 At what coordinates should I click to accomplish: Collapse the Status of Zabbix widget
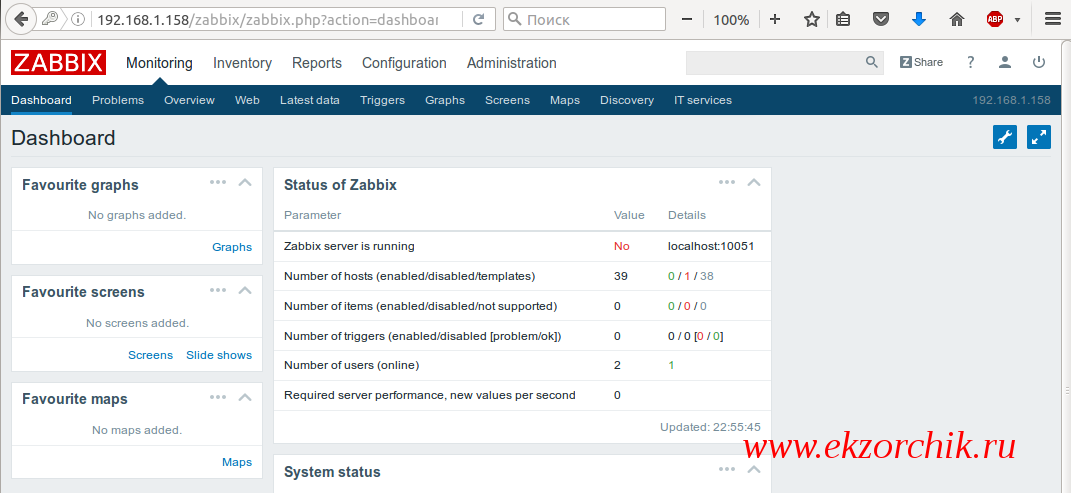click(753, 182)
